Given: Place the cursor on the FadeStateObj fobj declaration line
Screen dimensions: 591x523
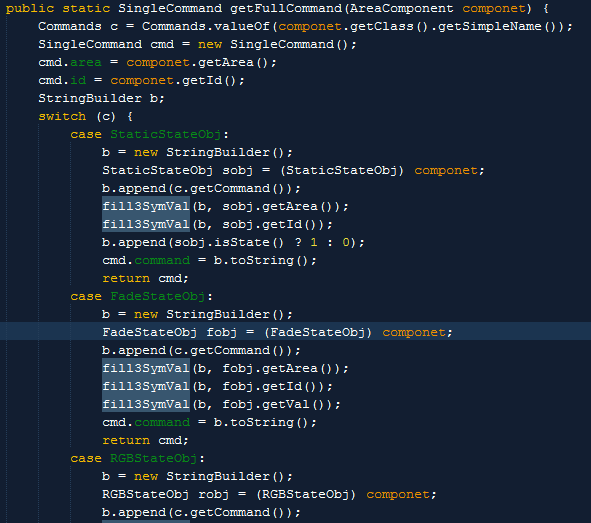Looking at the screenshot, I should (x=277, y=332).
